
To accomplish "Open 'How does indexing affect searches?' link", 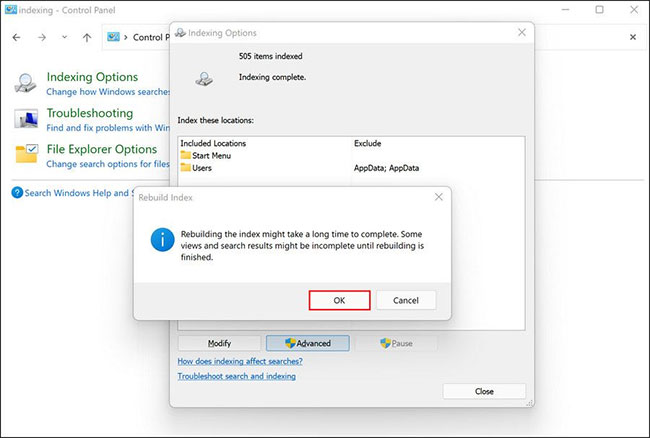I will (x=240, y=361).
